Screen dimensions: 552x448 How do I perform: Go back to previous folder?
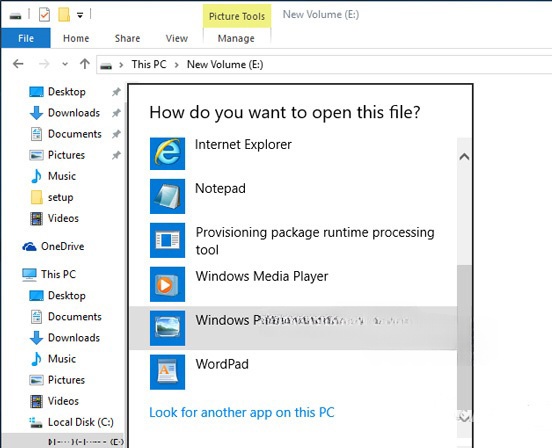point(18,64)
